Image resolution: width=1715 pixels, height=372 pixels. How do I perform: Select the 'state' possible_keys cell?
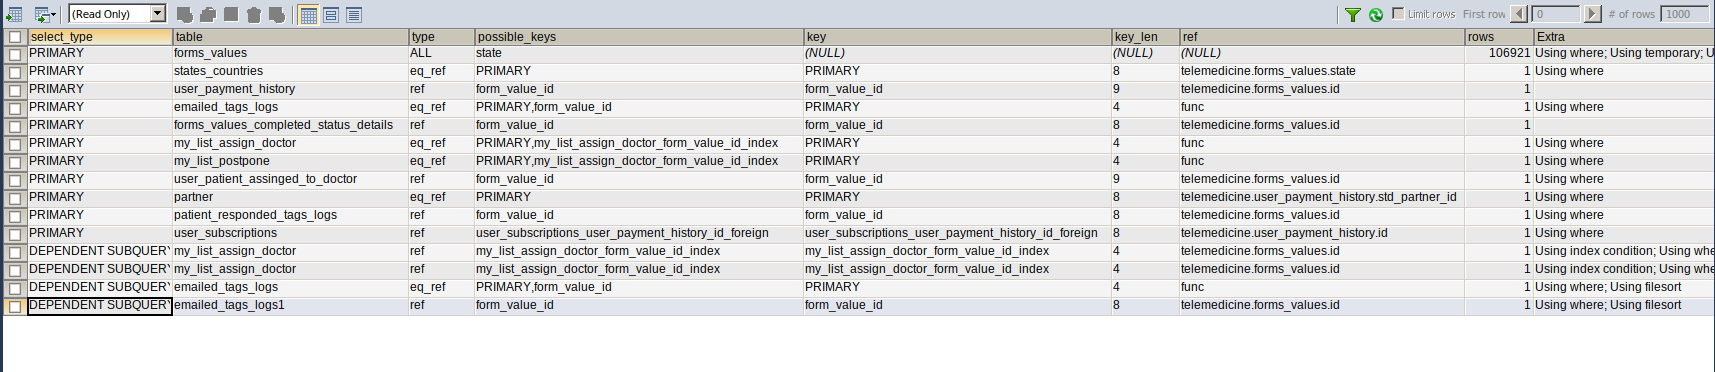tap(639, 53)
